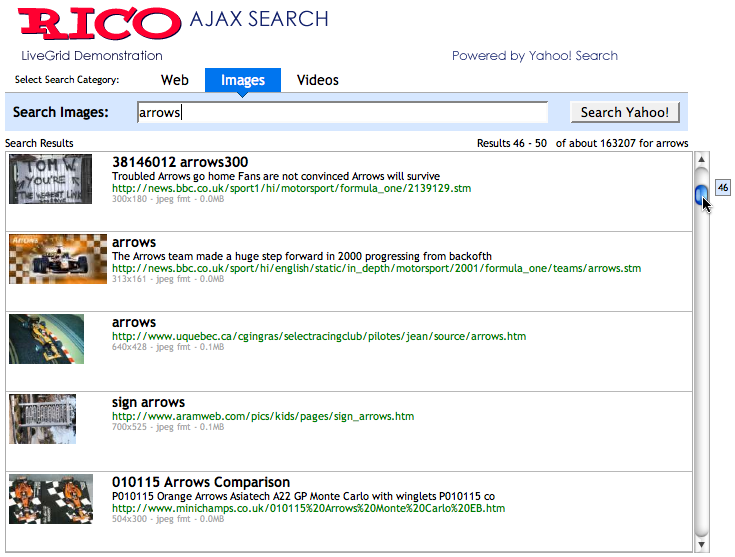Click the 640x428 jpeg size info
This screenshot has height=557, width=735.
pyautogui.click(x=168, y=347)
